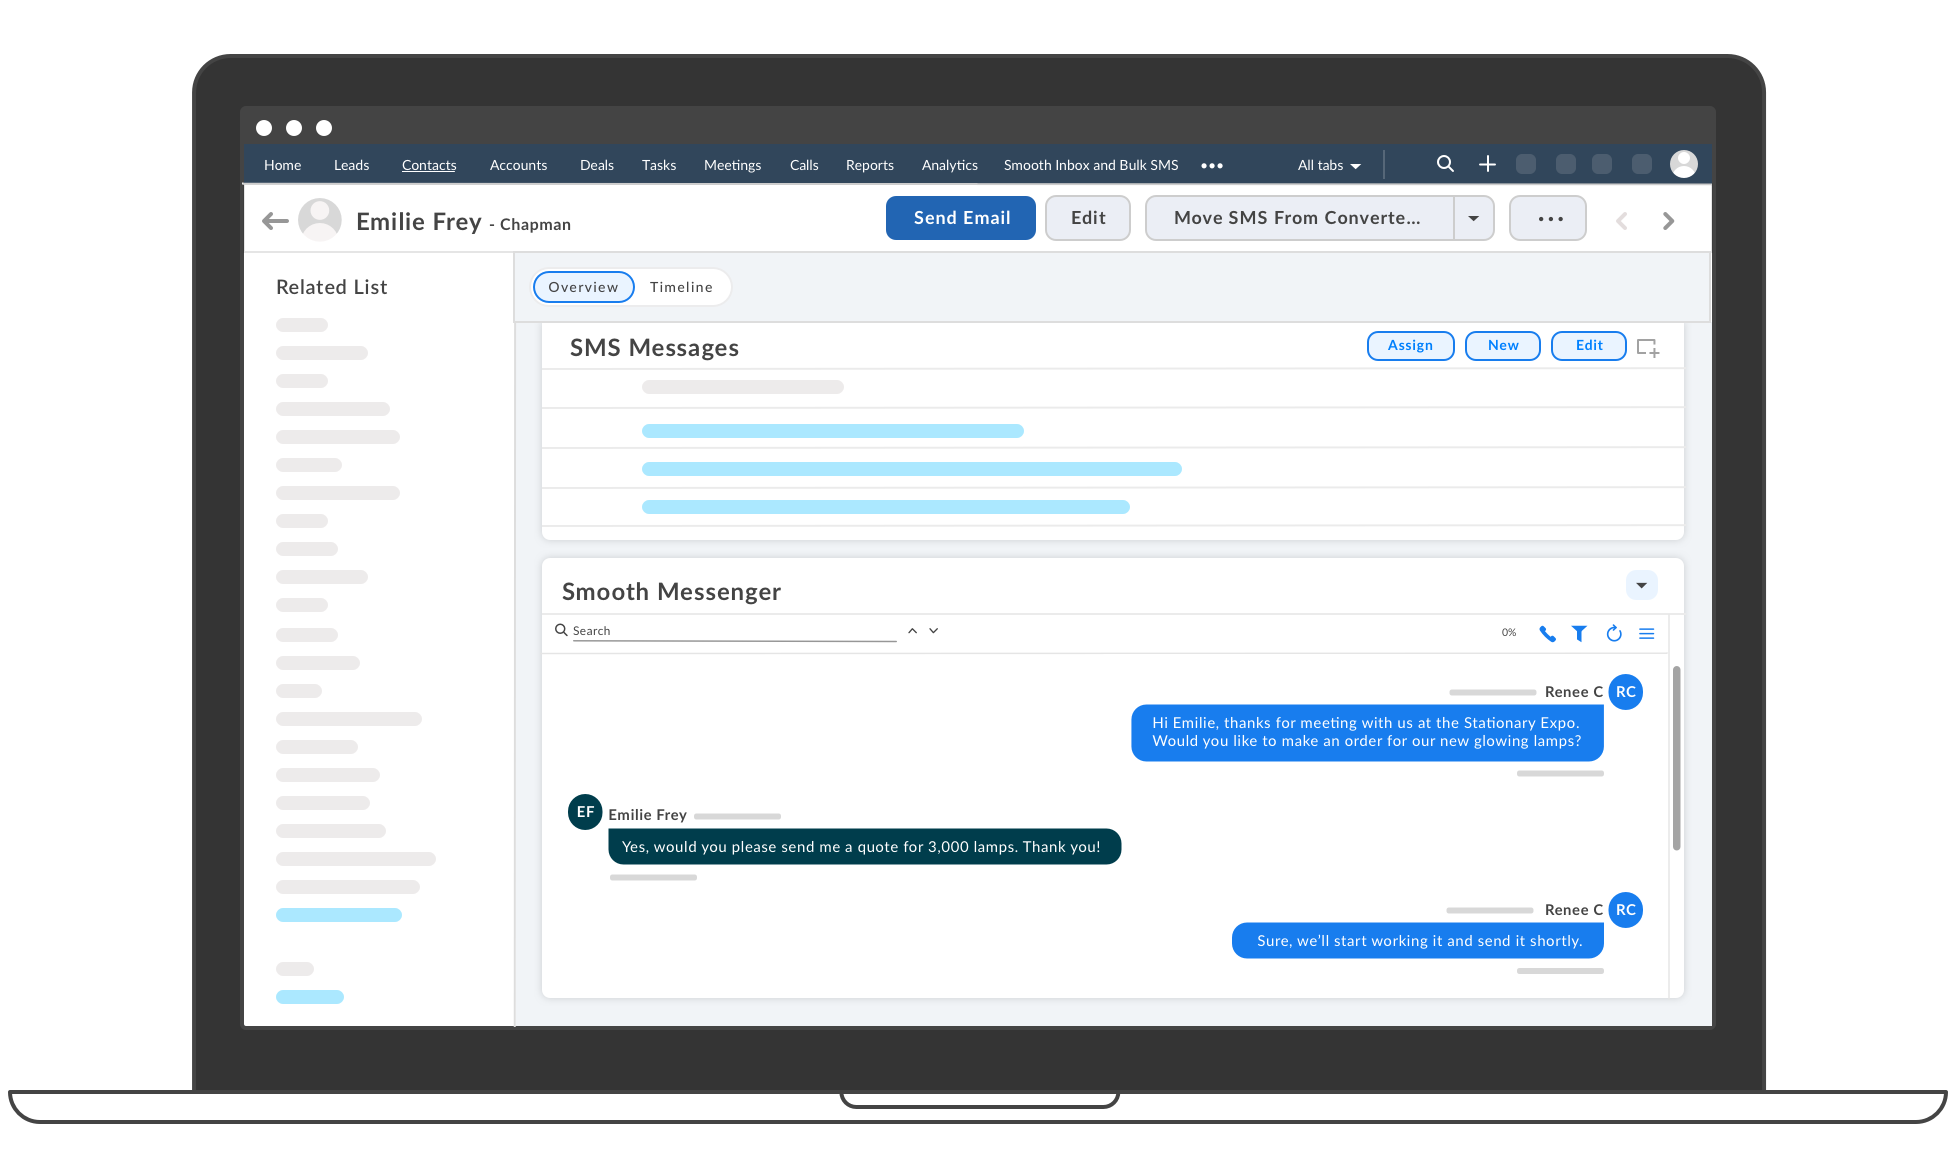Screen dimensions: 1956x1166
Task: Click the contact Edit button
Action: point(1088,218)
